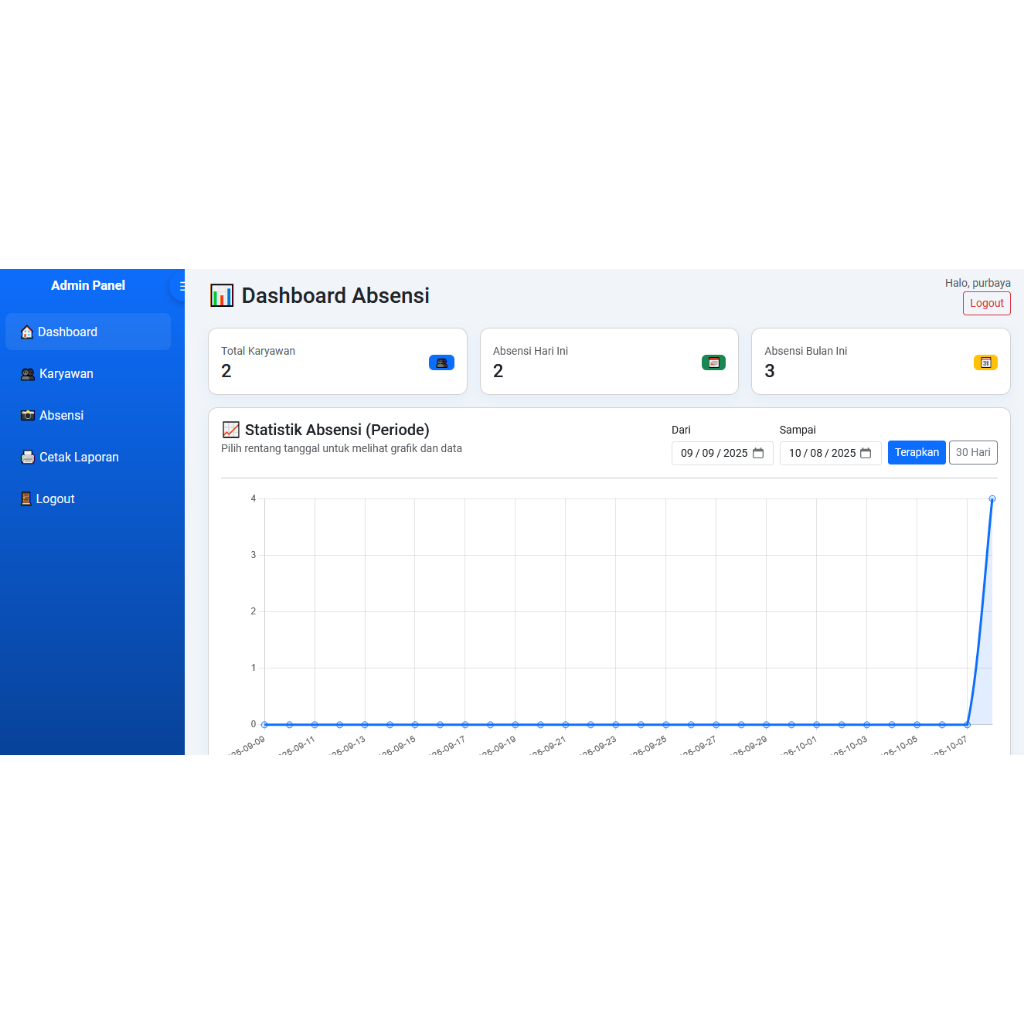
Task: Click the blue Total Karyawan badge icon
Action: (x=441, y=362)
